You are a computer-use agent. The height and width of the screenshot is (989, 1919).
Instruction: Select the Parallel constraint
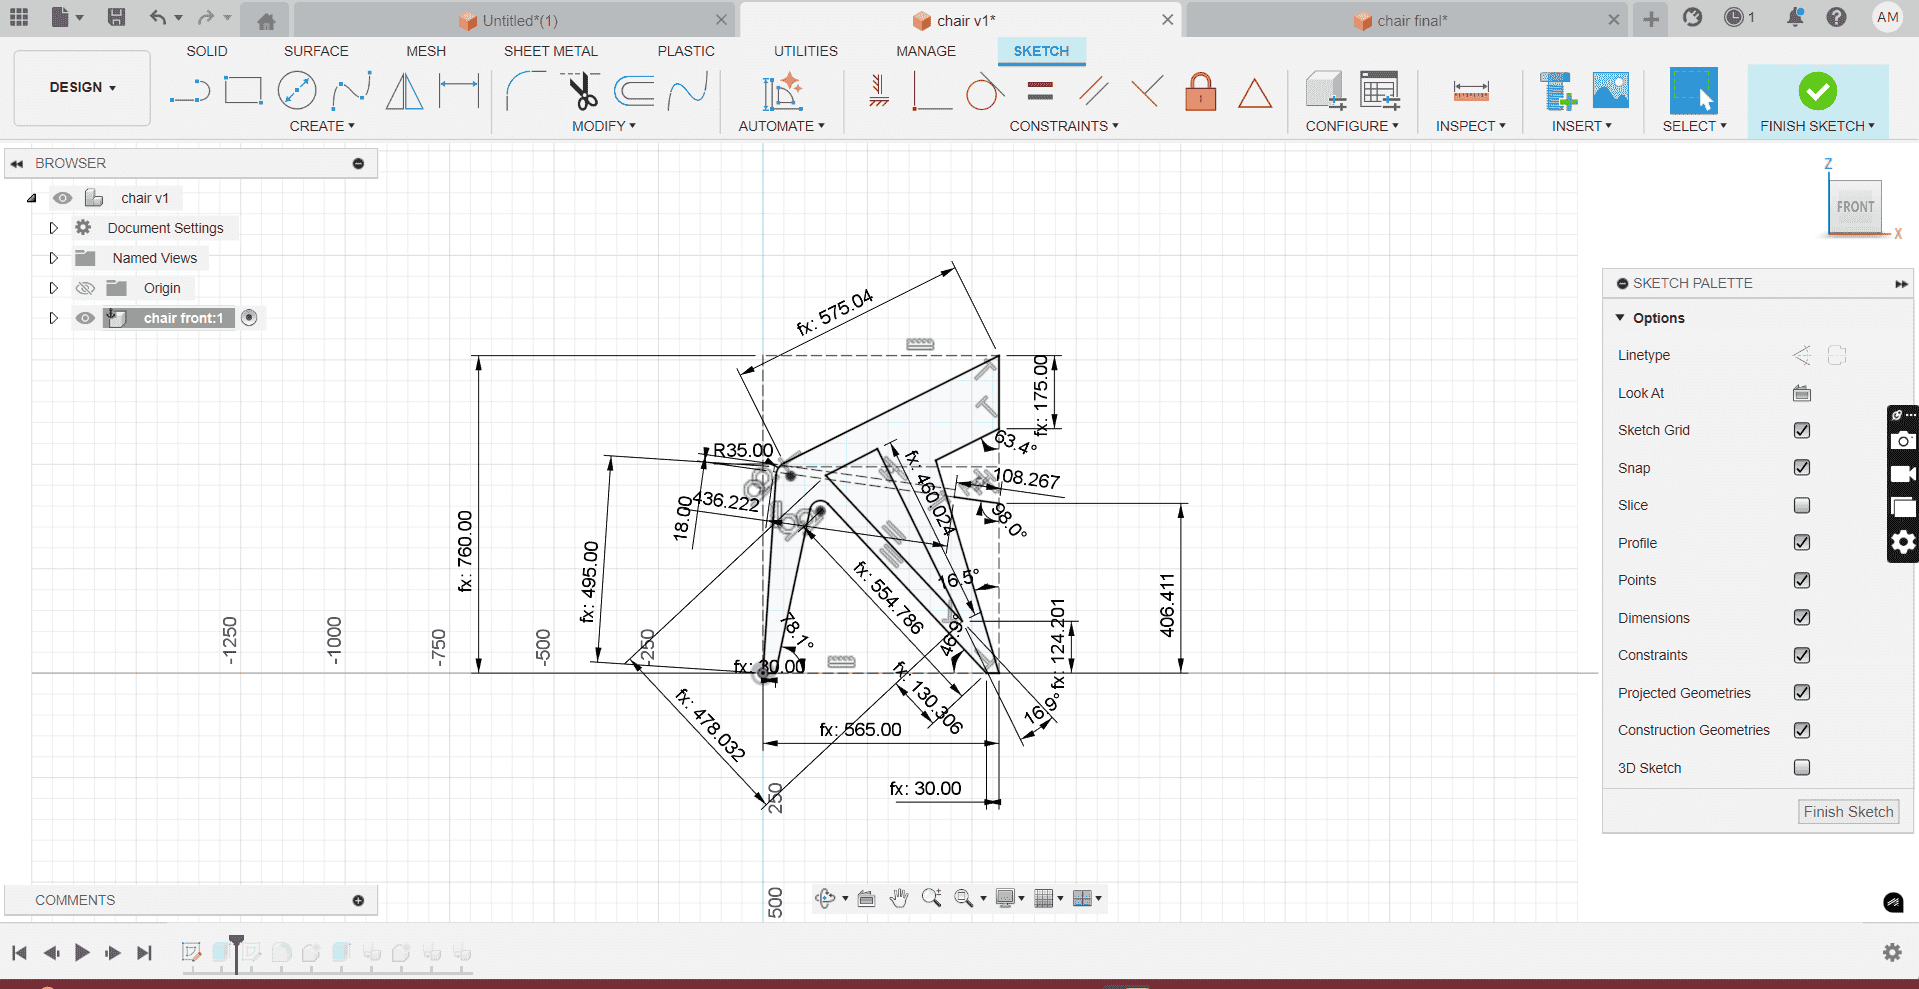pyautogui.click(x=1092, y=91)
